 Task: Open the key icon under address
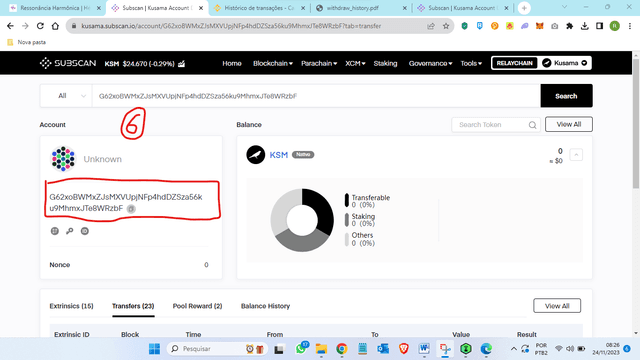[70, 231]
